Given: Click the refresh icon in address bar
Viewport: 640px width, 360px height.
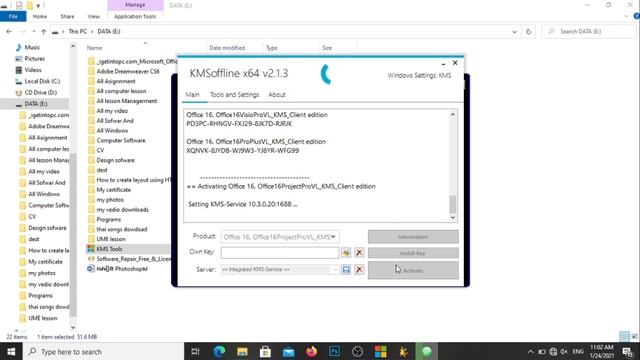Looking at the screenshot, I should (x=529, y=31).
